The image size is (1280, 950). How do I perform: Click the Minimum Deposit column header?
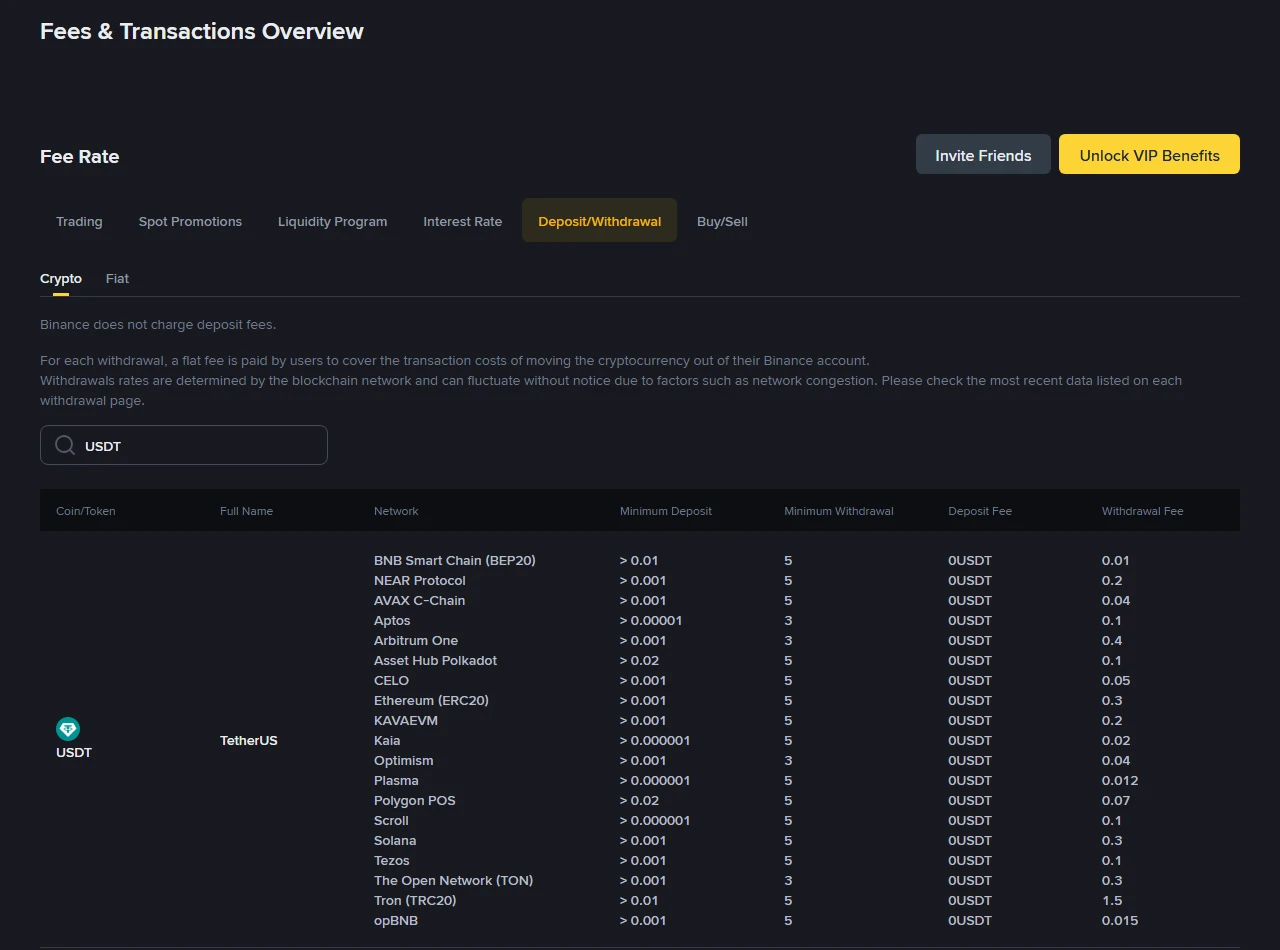pos(666,511)
